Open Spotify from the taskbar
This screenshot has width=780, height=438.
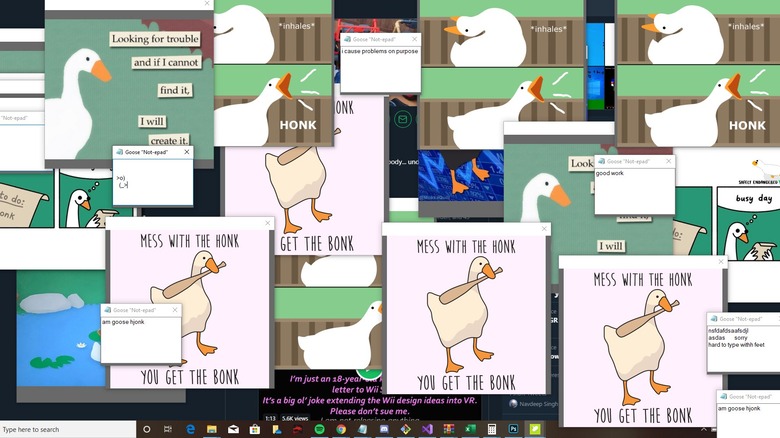319,429
